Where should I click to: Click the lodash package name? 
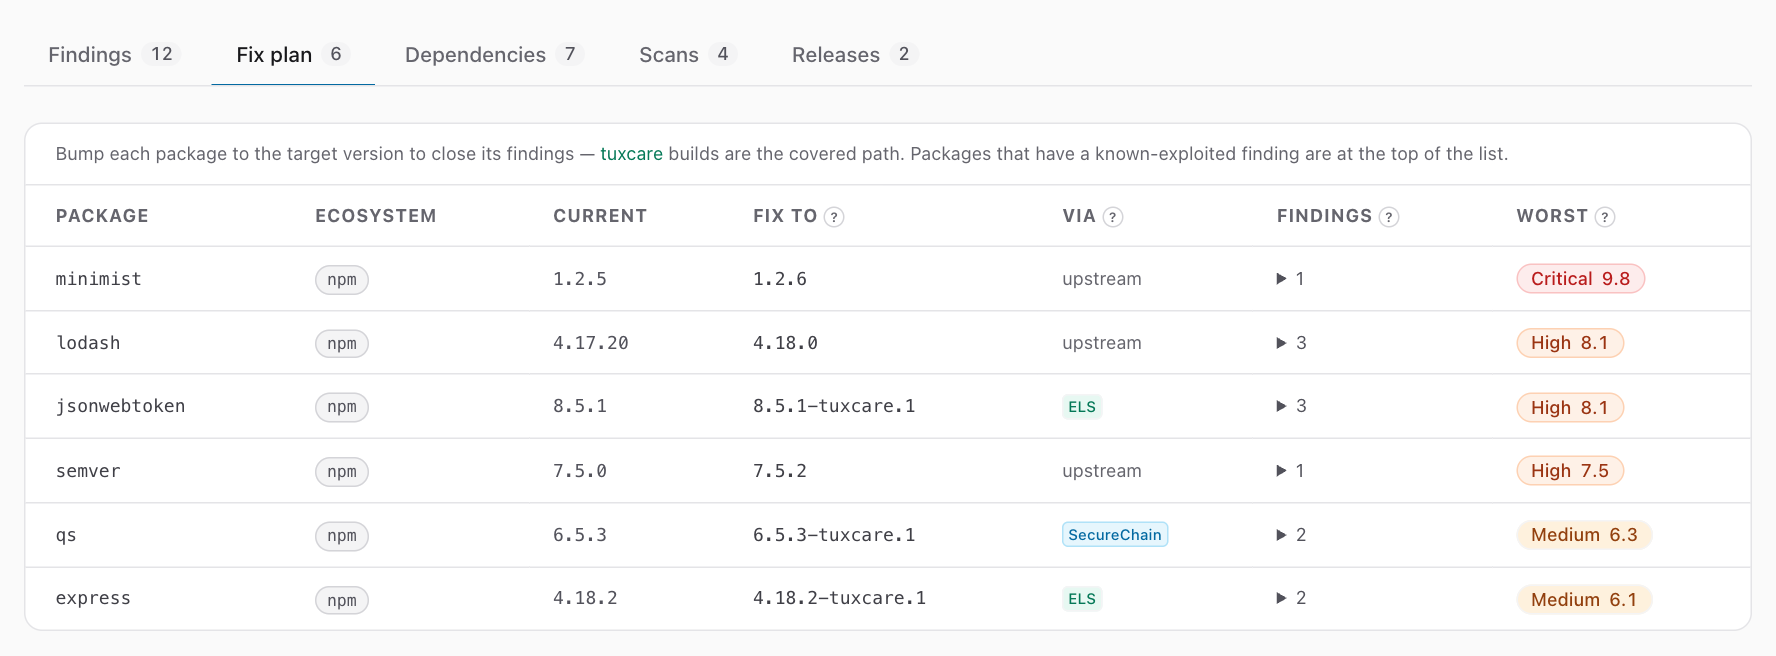tap(88, 343)
